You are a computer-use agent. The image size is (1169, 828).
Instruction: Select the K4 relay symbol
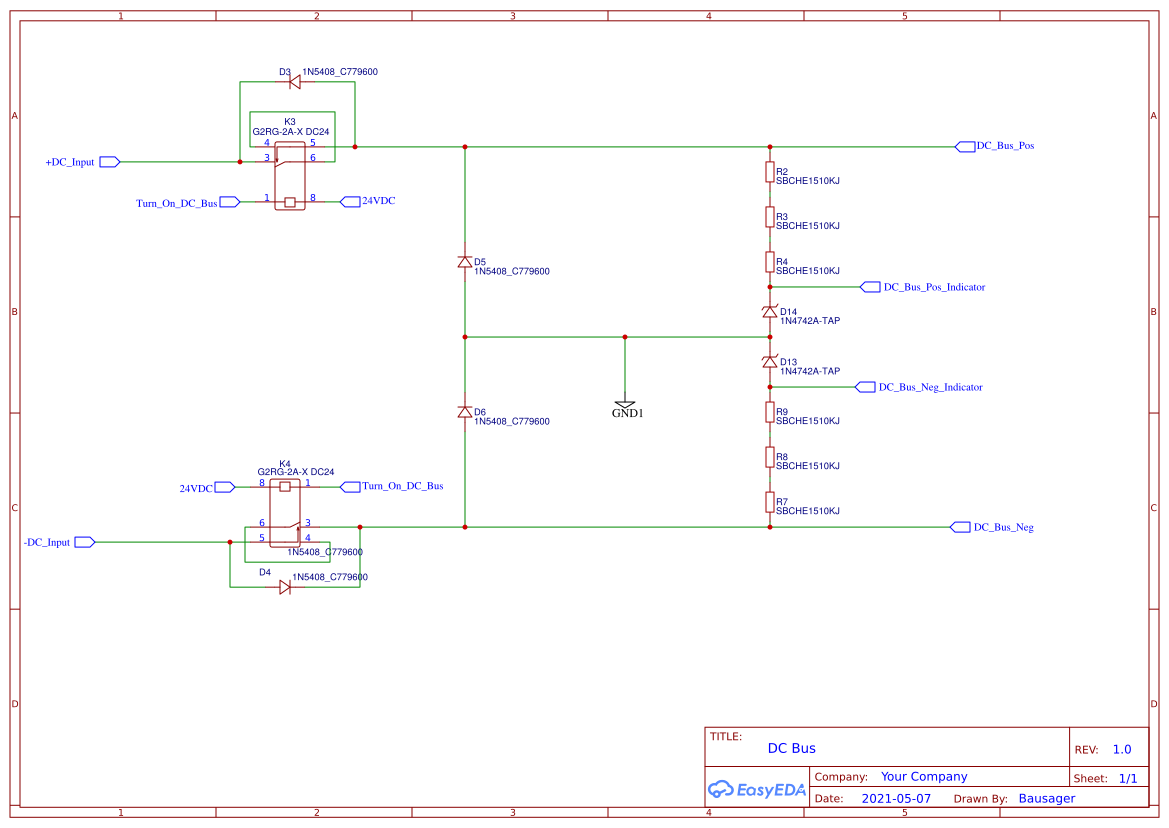point(285,513)
